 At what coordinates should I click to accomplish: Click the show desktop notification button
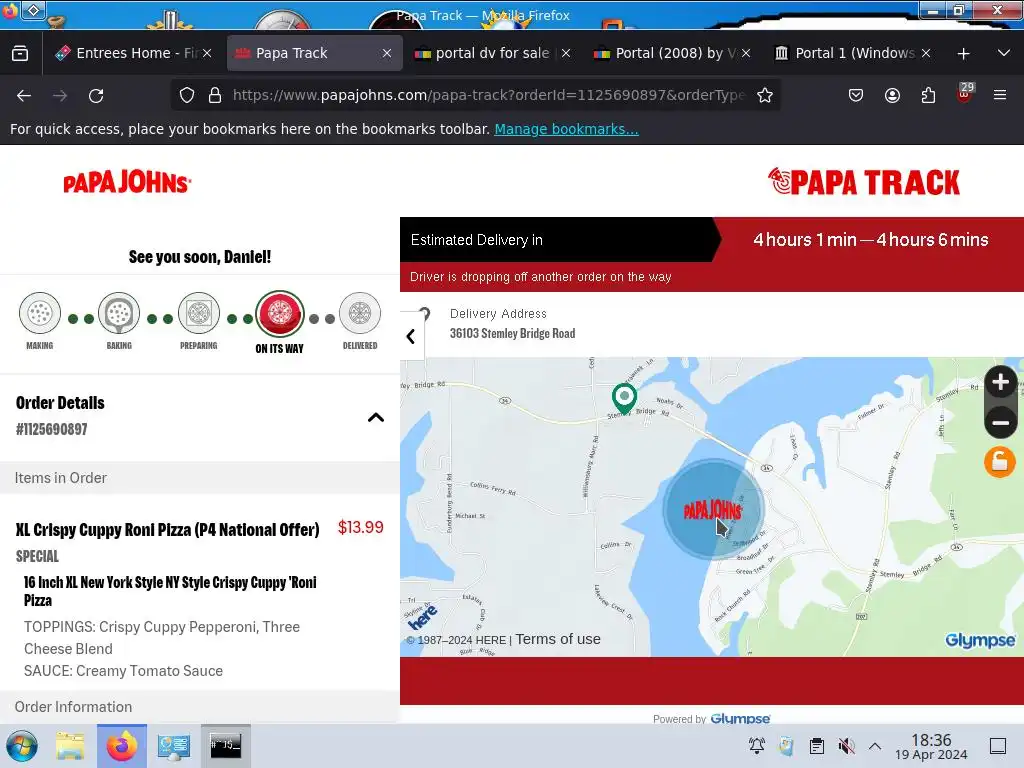tap(998, 746)
